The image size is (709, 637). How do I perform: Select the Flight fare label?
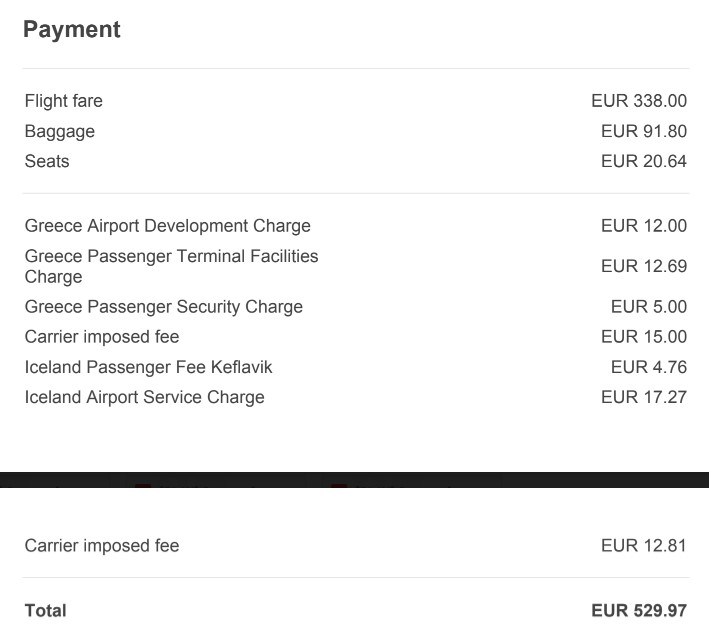(64, 101)
